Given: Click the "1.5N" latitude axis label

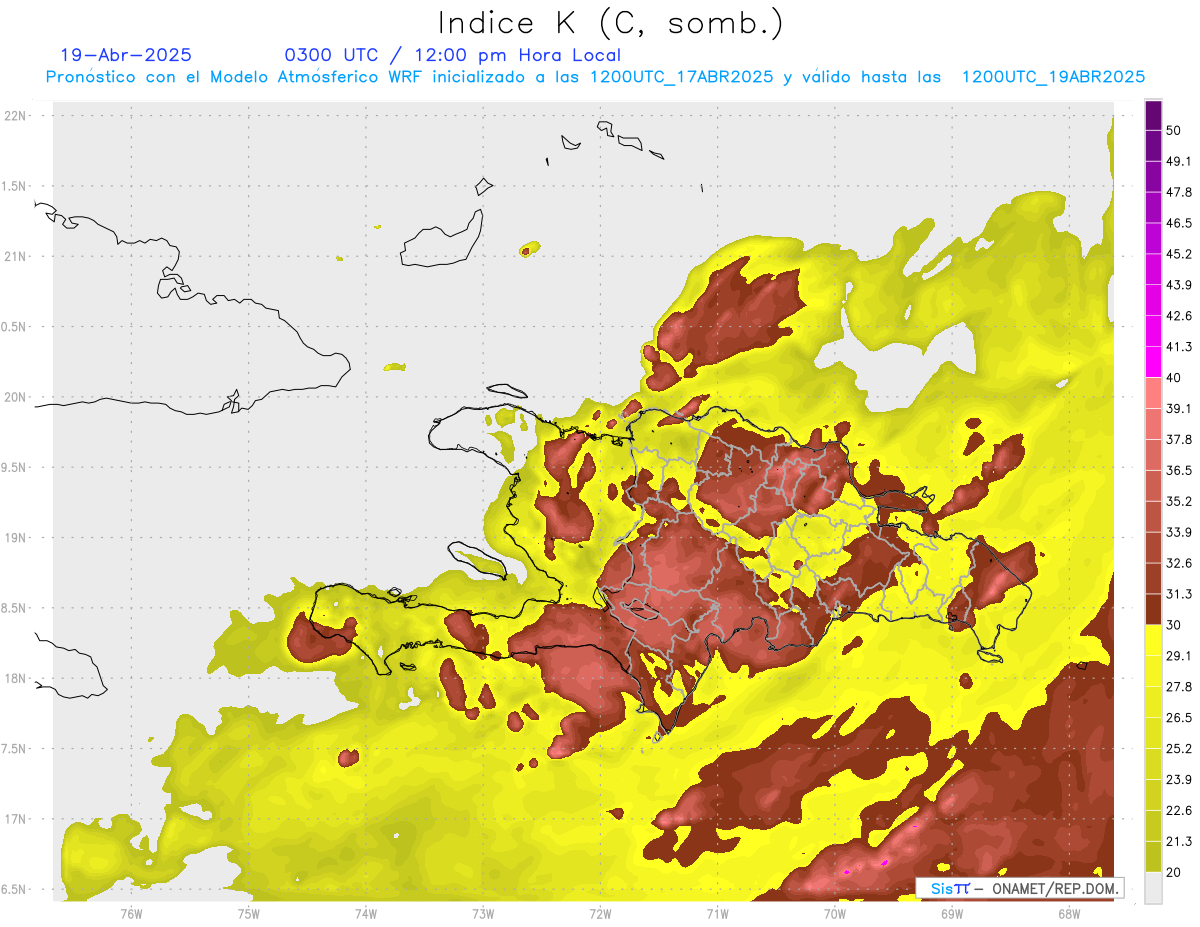Looking at the screenshot, I should [15, 186].
